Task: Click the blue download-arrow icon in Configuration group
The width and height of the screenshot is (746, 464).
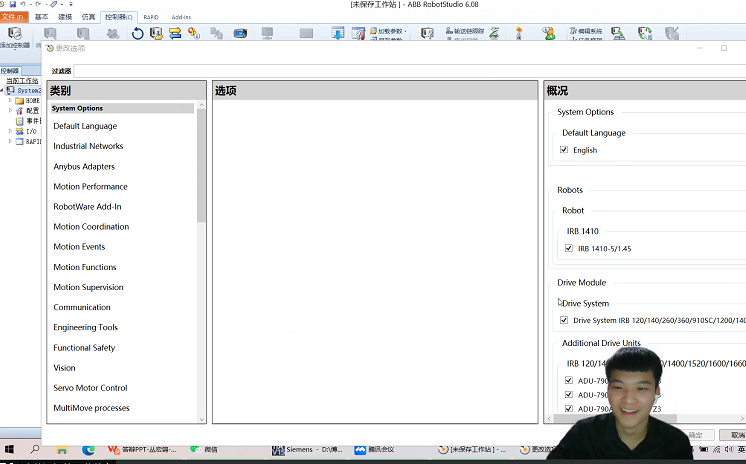Action: (338, 33)
